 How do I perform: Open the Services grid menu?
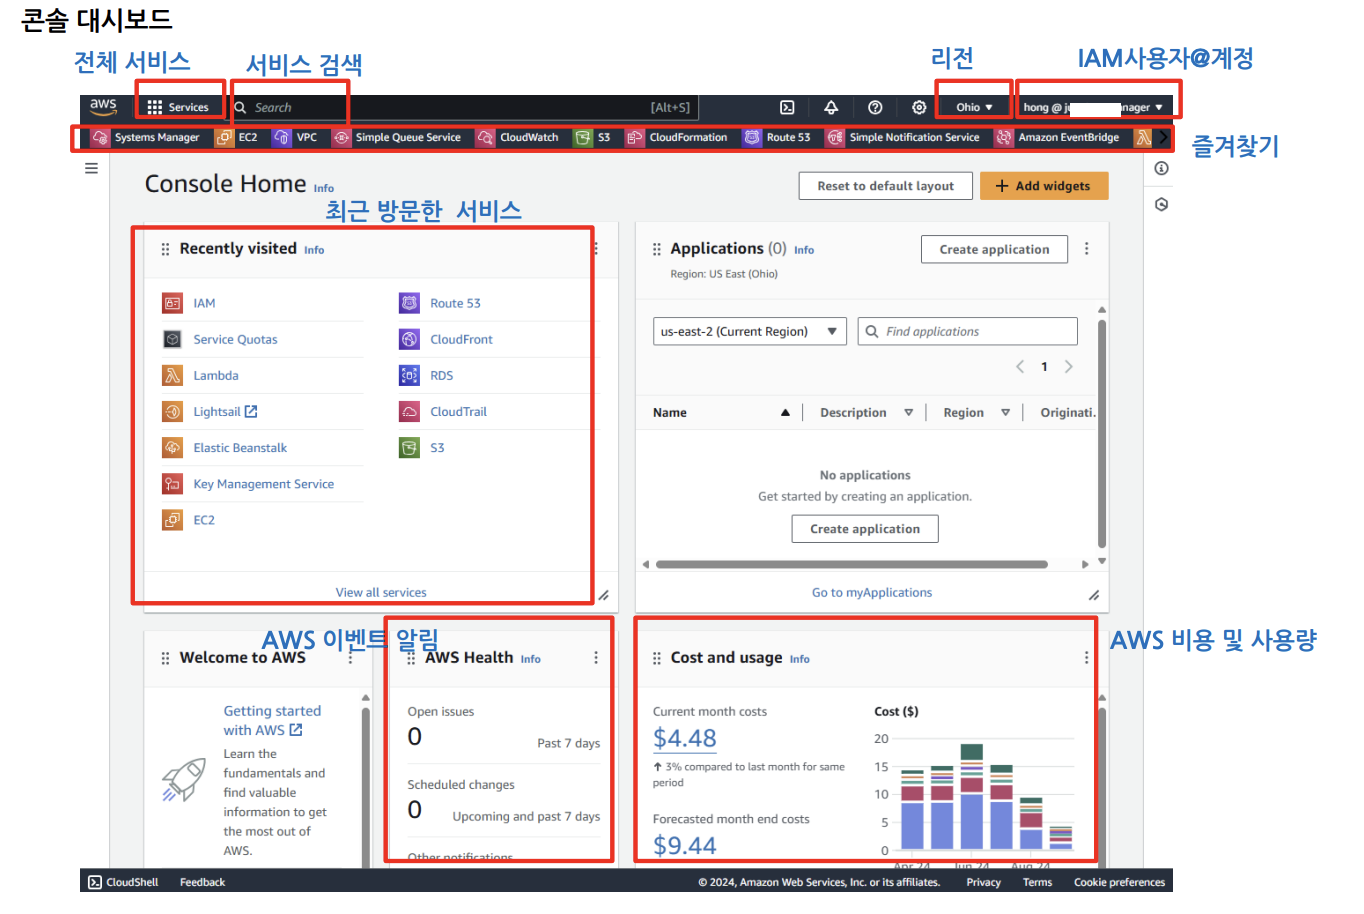(178, 107)
